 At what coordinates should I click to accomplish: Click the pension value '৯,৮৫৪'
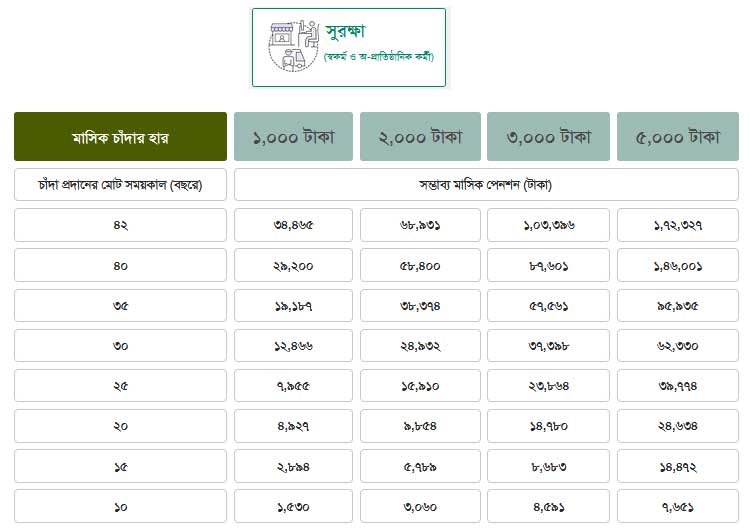[x=420, y=426]
